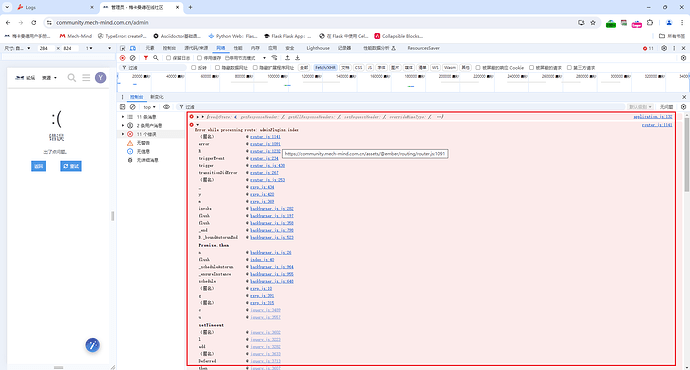Image resolution: width=690 pixels, height=370 pixels.
Task: Clear the console output
Action: 132,107
